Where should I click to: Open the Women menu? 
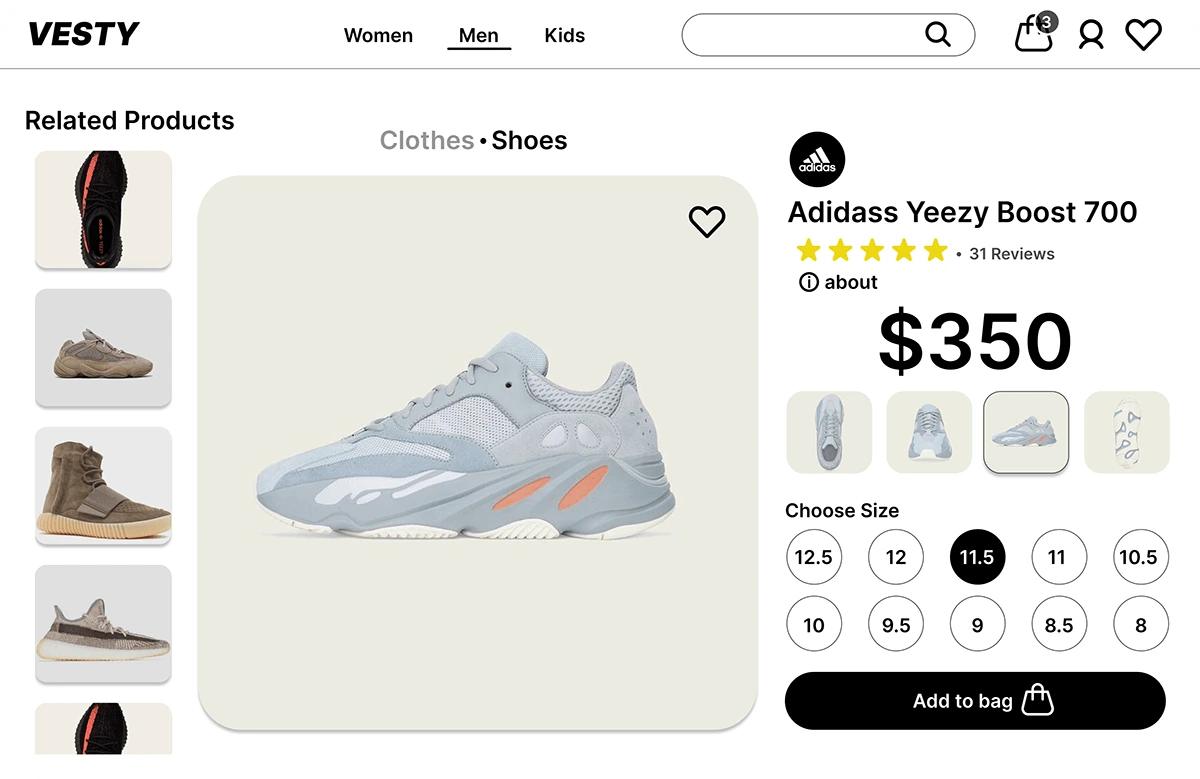click(378, 36)
